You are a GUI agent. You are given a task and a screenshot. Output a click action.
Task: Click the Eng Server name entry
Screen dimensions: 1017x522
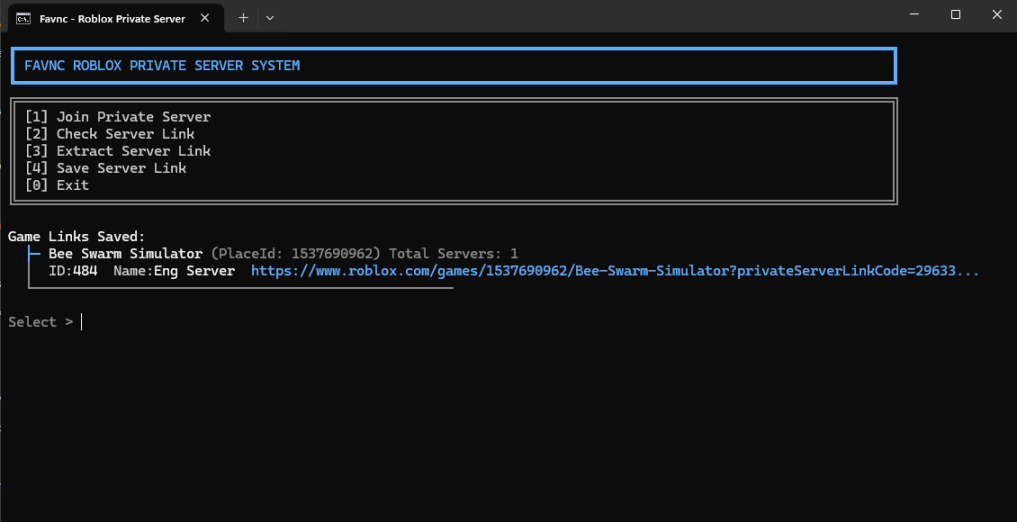coord(174,271)
